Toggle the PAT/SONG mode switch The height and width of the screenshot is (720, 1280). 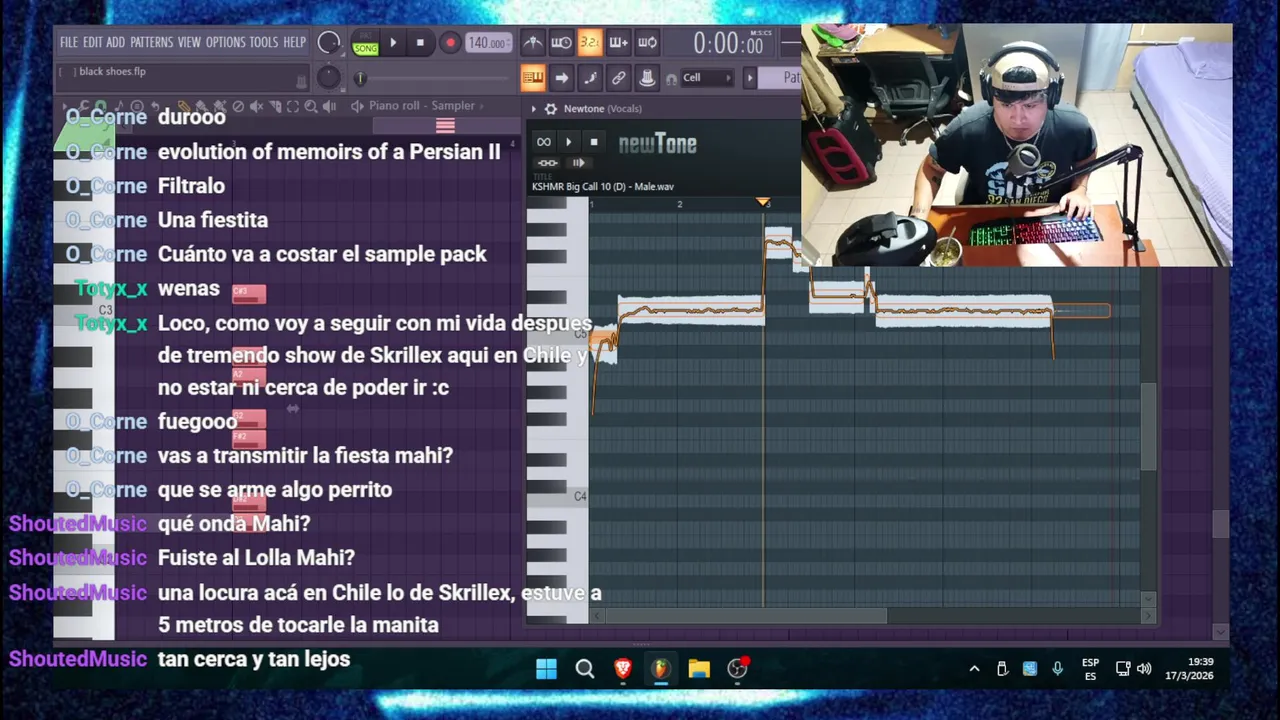366,44
